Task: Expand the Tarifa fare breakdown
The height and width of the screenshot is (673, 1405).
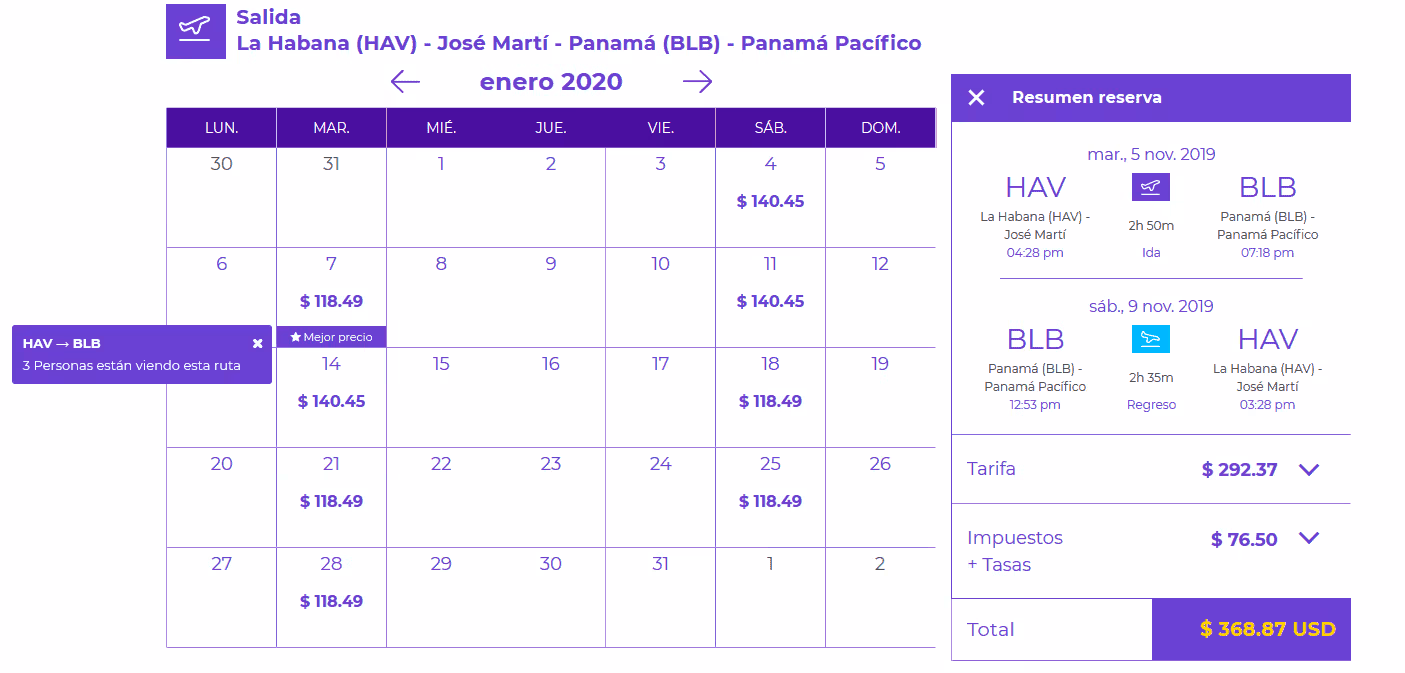Action: coord(1309,469)
